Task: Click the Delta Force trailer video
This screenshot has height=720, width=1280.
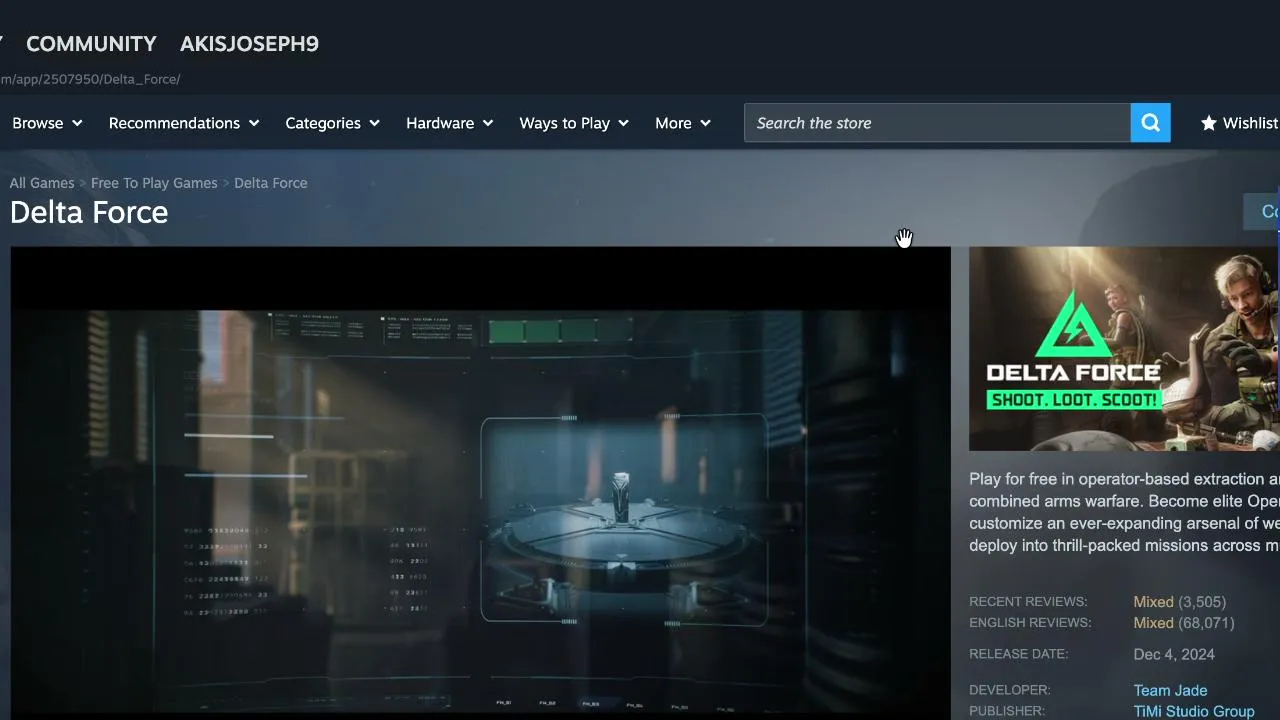Action: (x=480, y=483)
